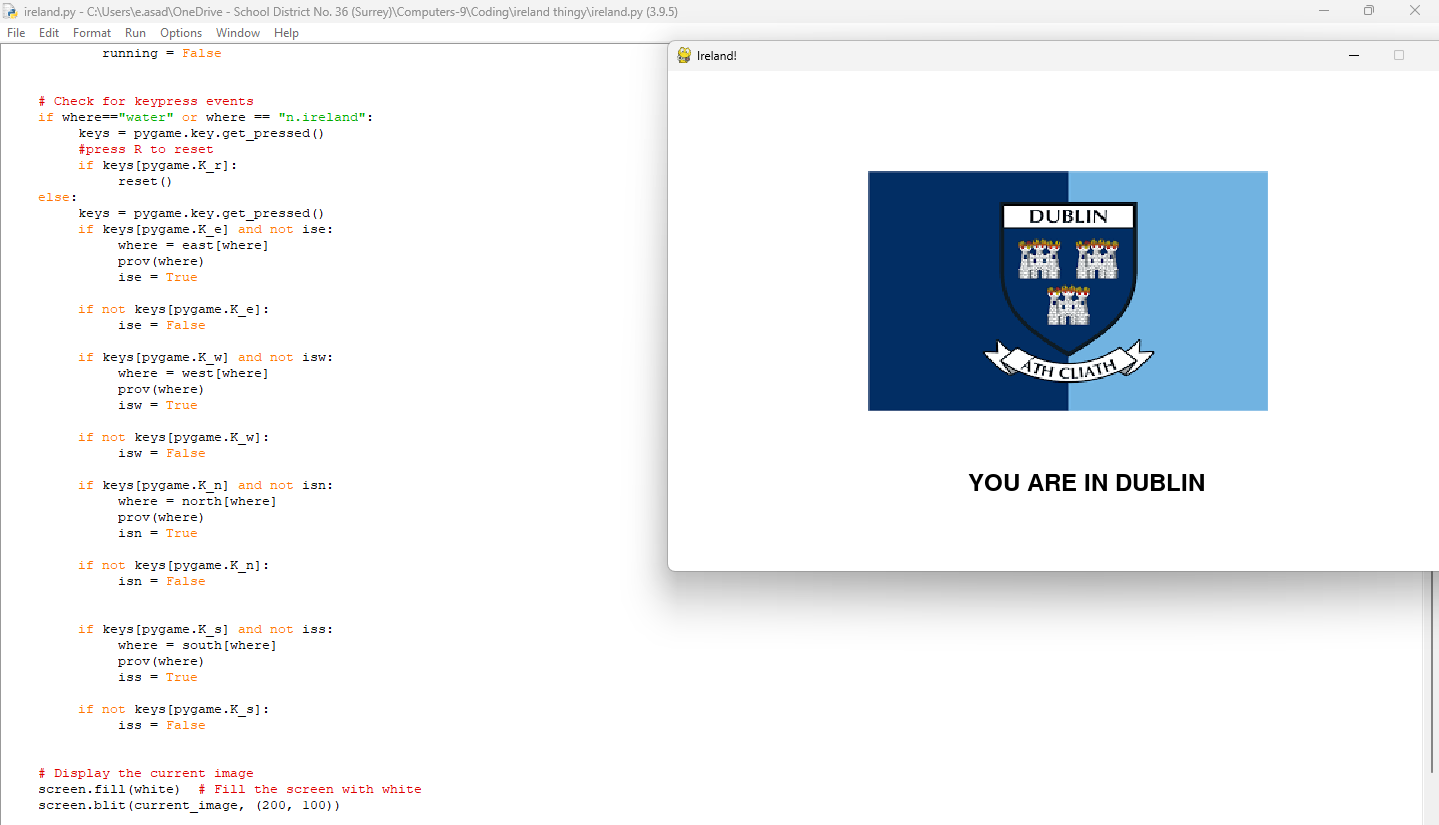Screen dimensions: 1439x825
Task: Open the Help menu
Action: point(286,33)
